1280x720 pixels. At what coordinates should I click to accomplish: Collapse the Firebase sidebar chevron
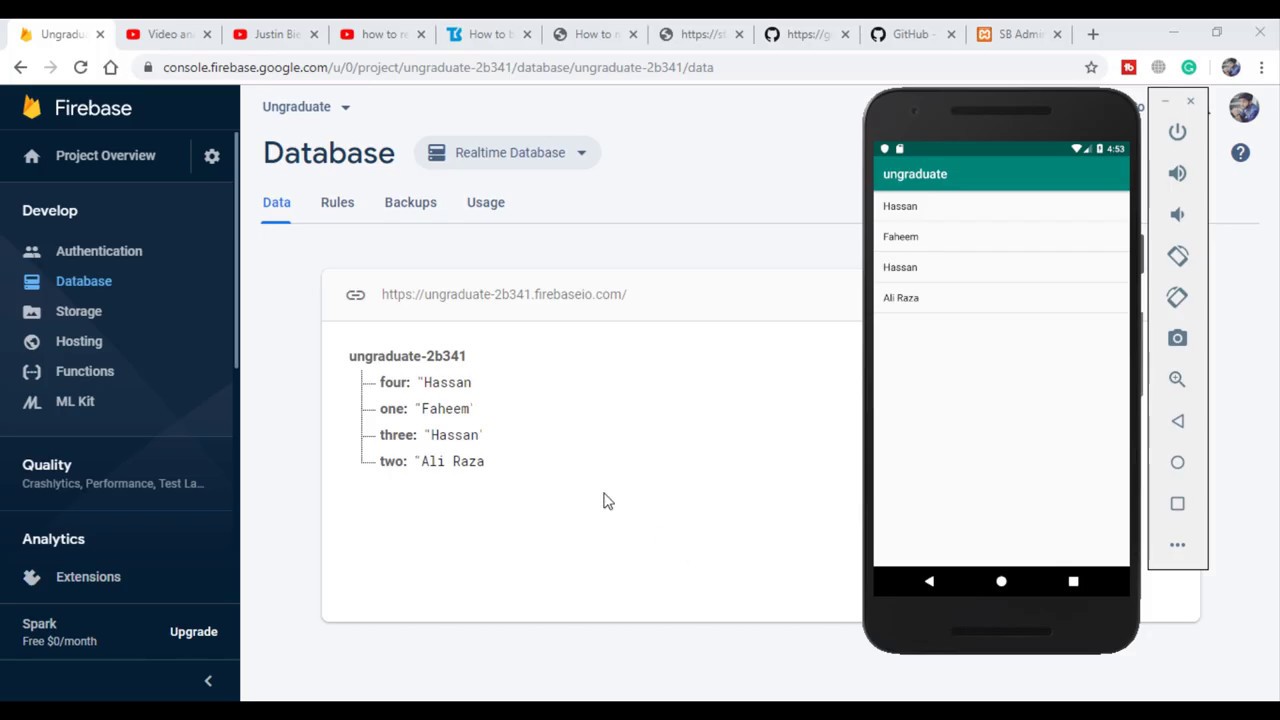[208, 681]
